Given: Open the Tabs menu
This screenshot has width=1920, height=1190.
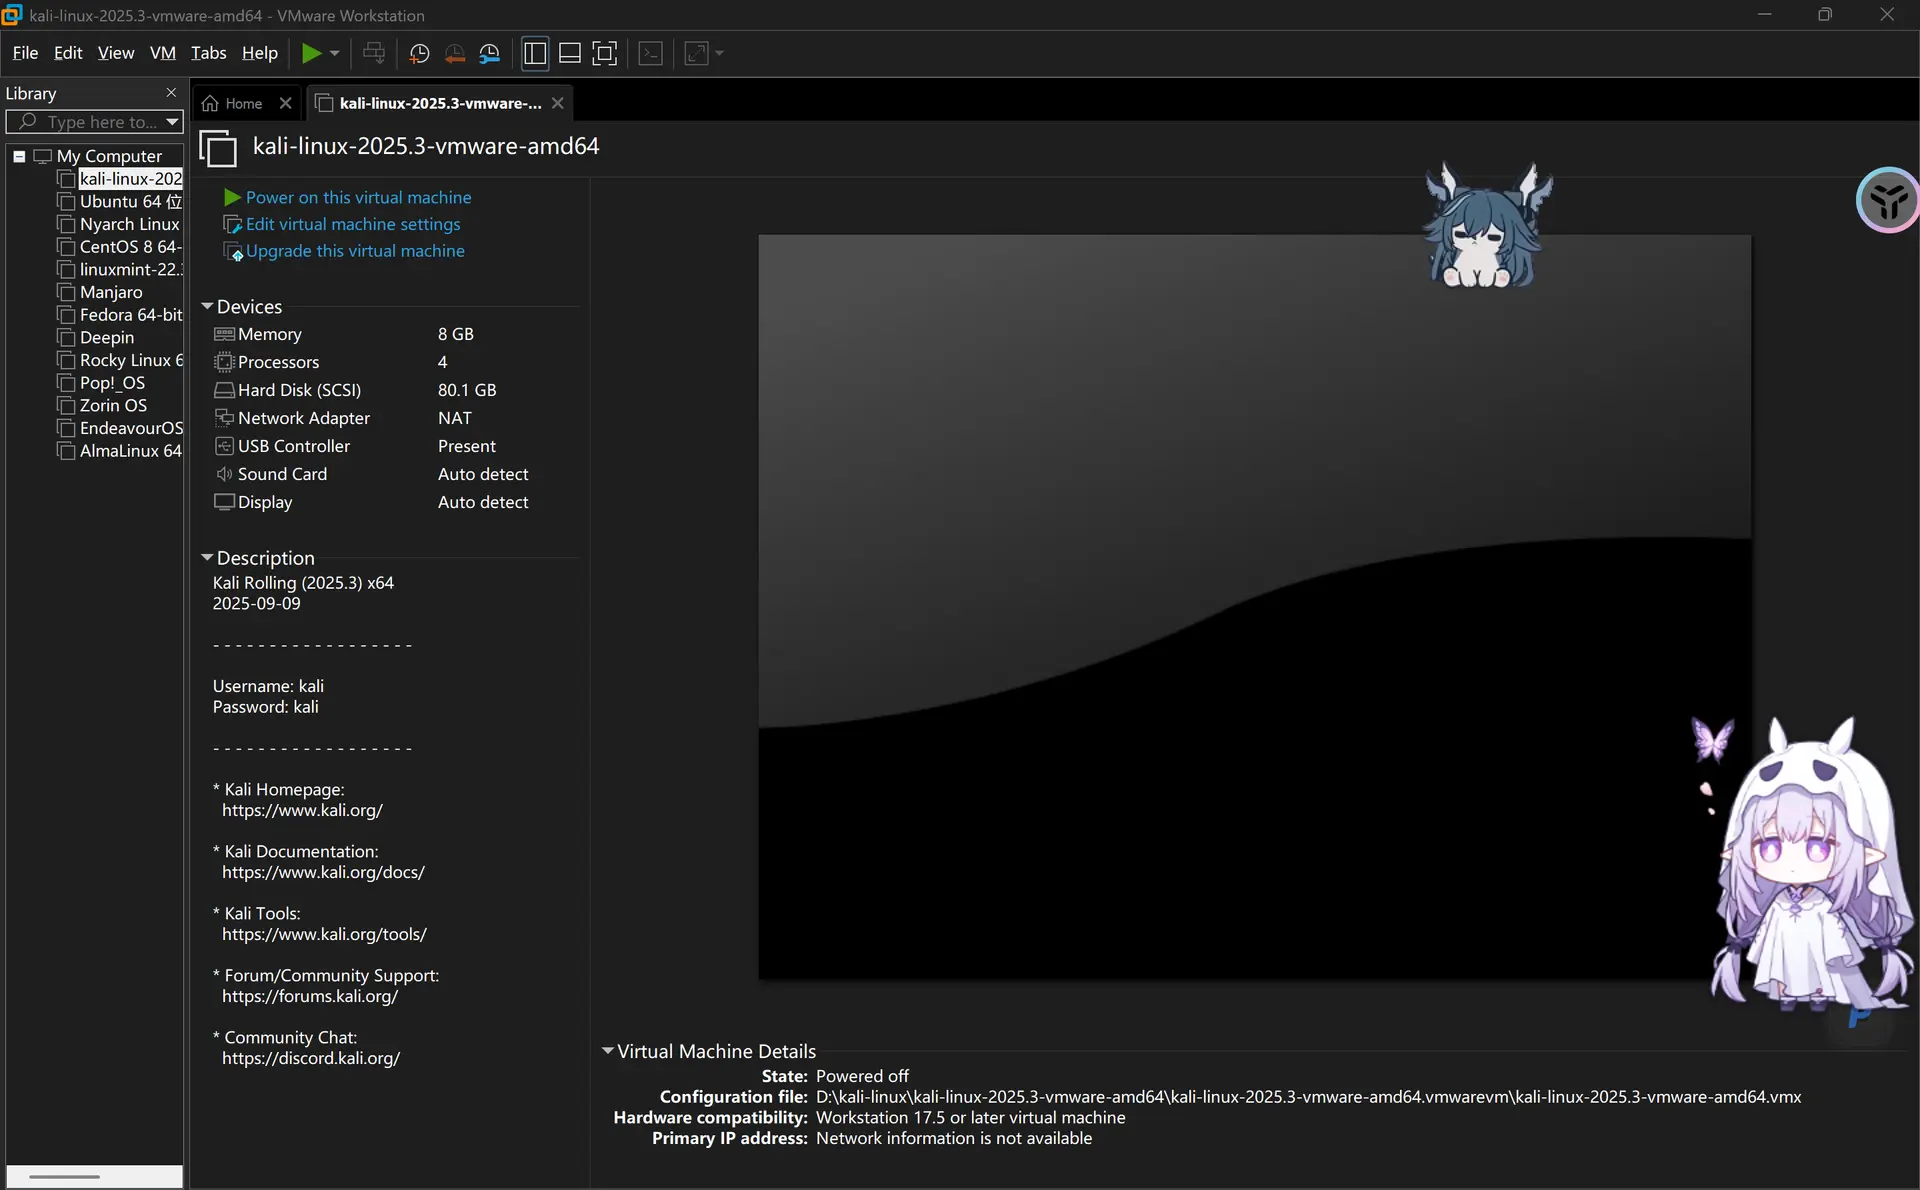Looking at the screenshot, I should [x=209, y=53].
